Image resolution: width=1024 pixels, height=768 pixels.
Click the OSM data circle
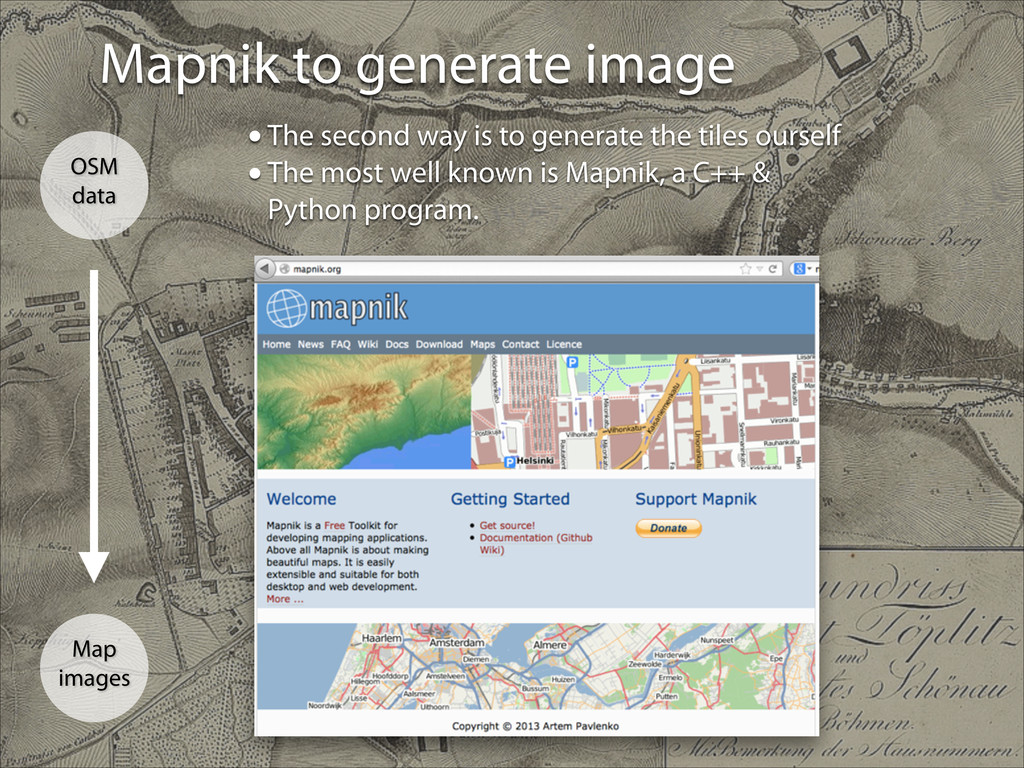tap(94, 185)
